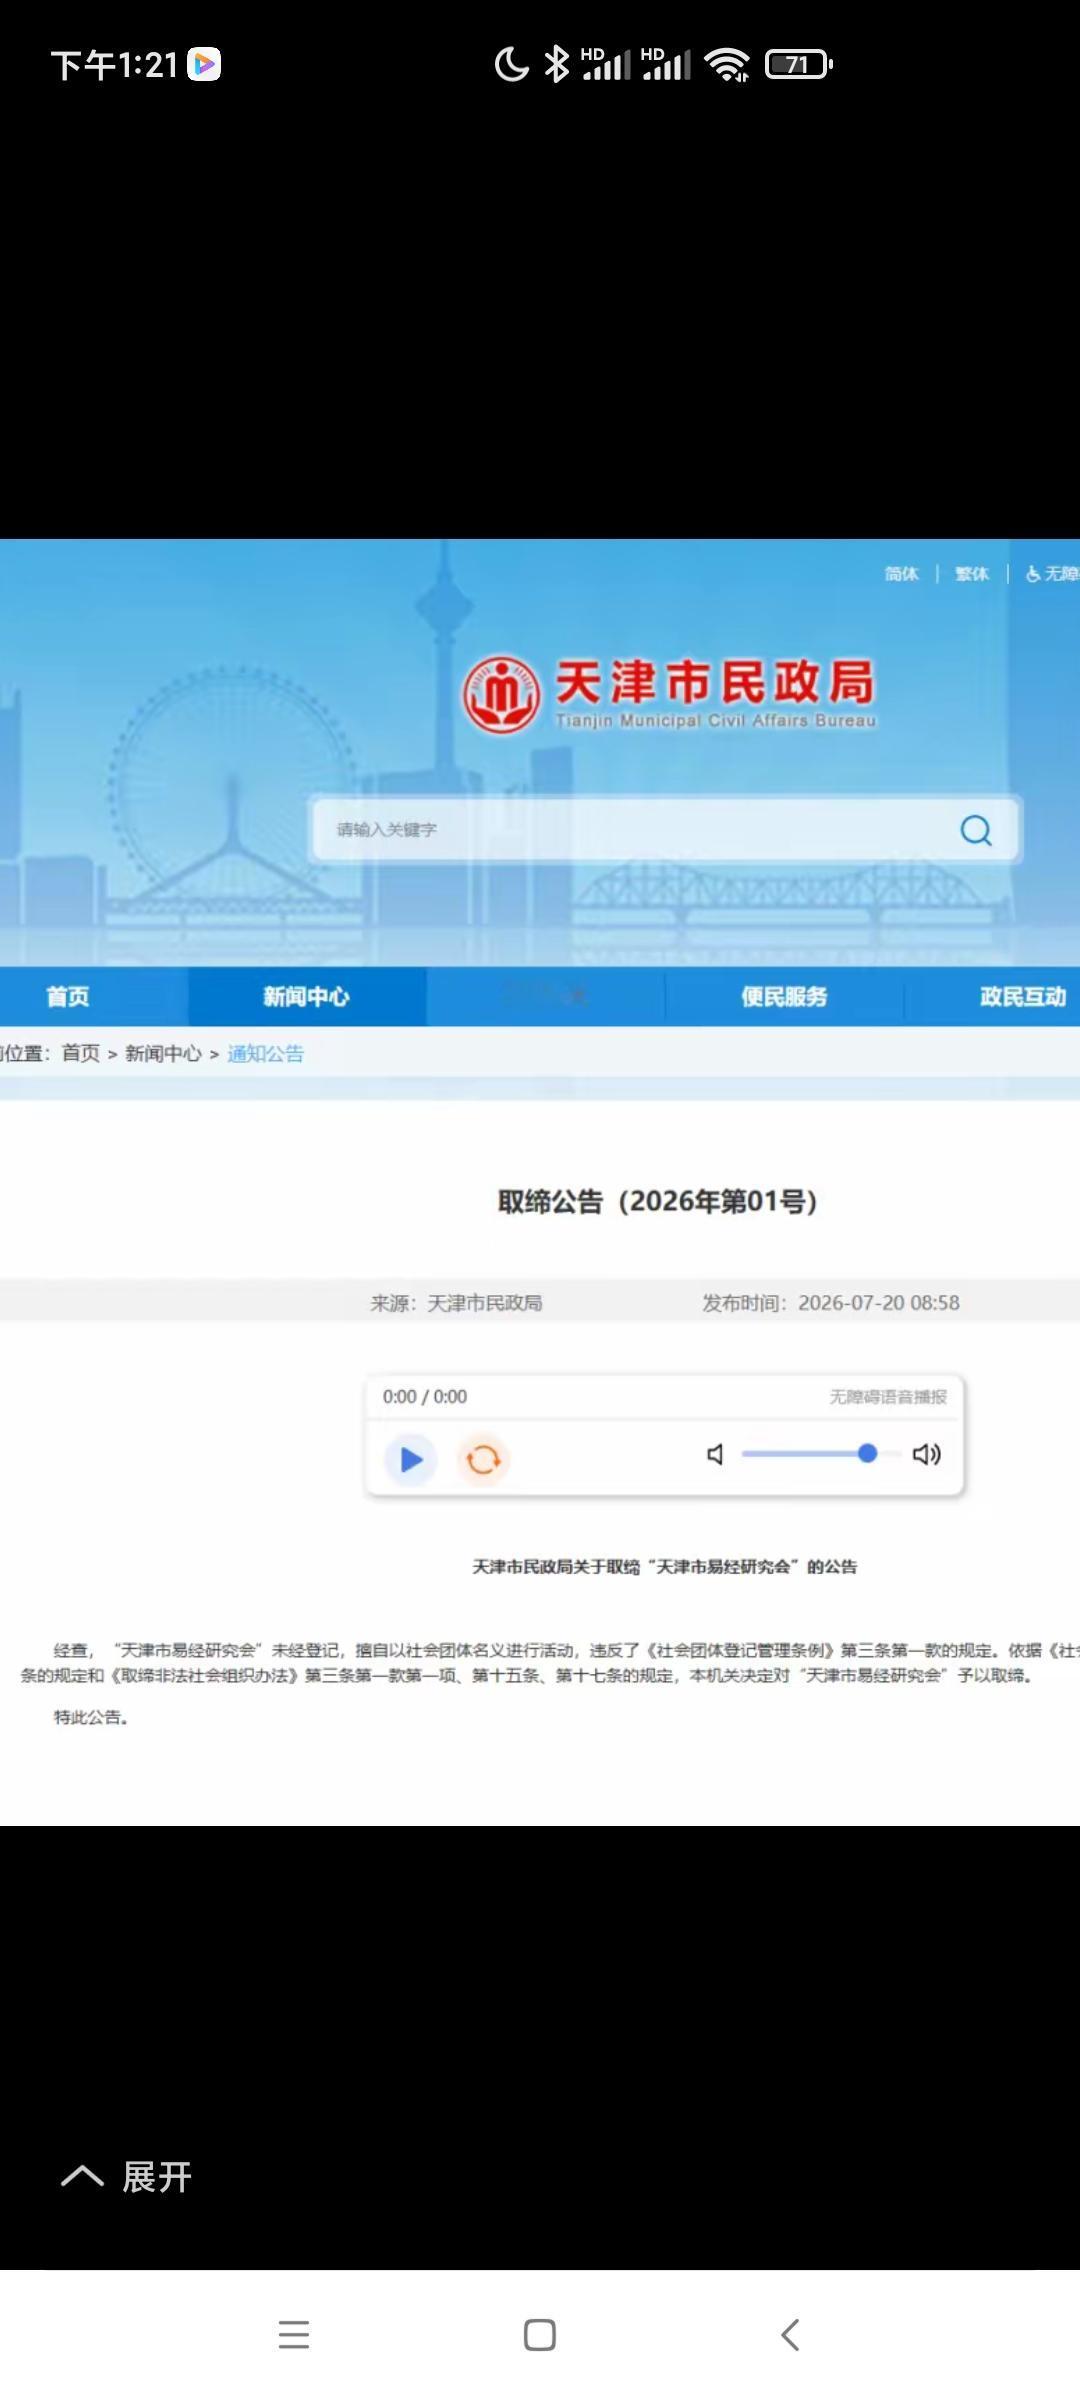Click the search magnifier icon

[976, 830]
